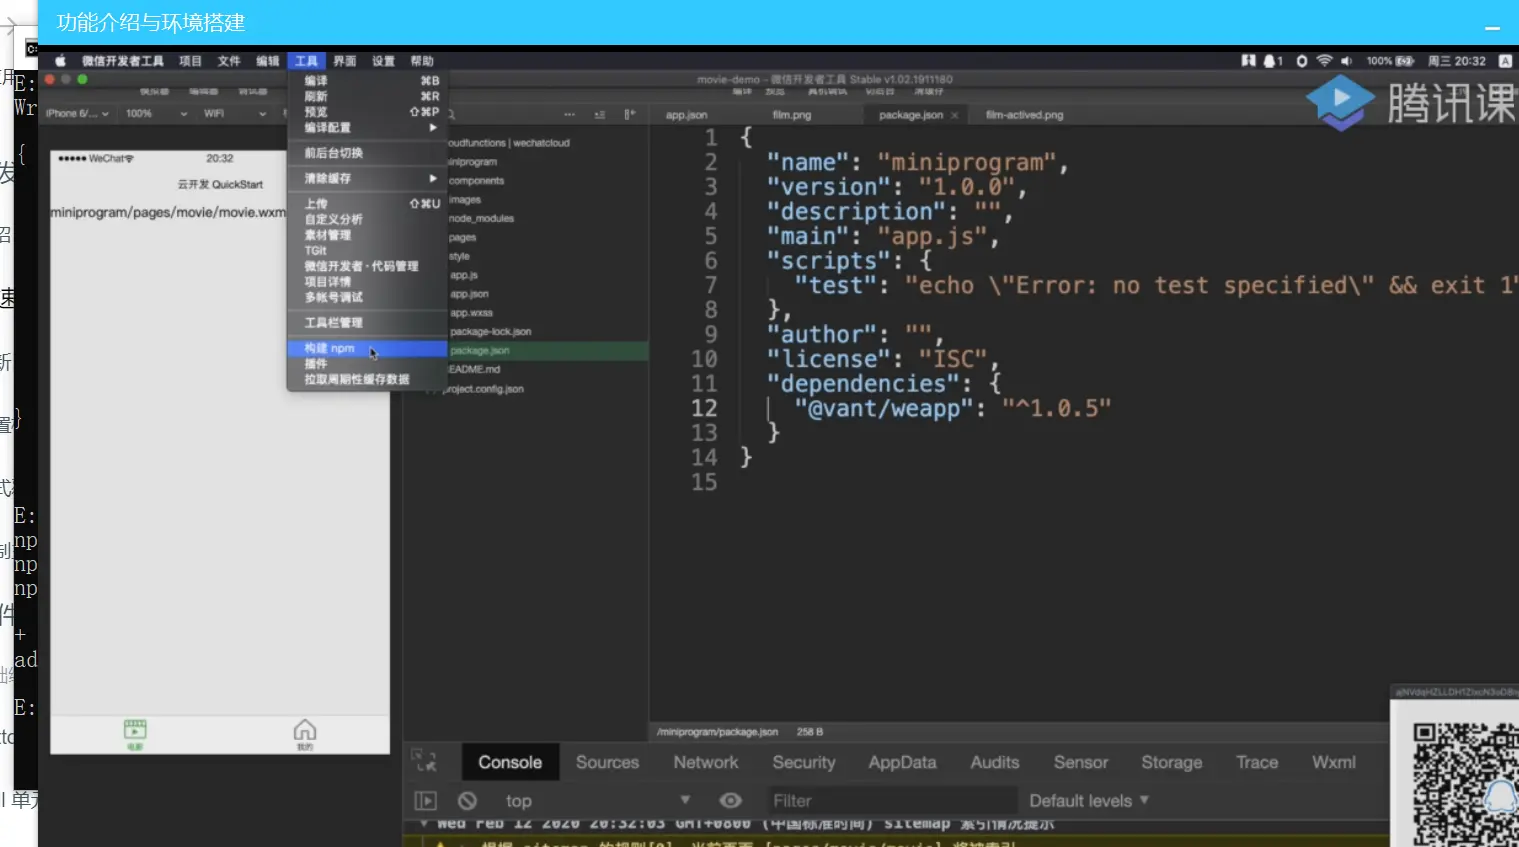Select 自定义分析 menu entry
The width and height of the screenshot is (1519, 847).
click(x=367, y=219)
